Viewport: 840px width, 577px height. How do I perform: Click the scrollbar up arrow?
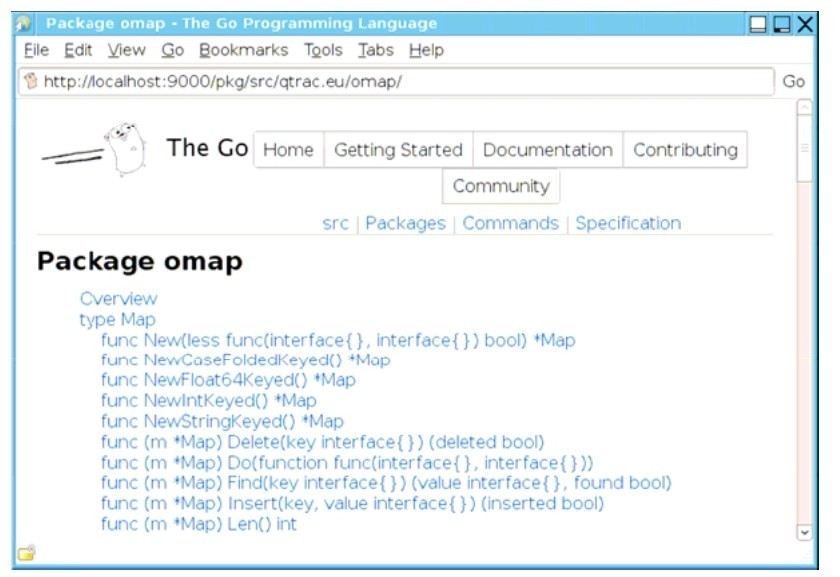[804, 107]
